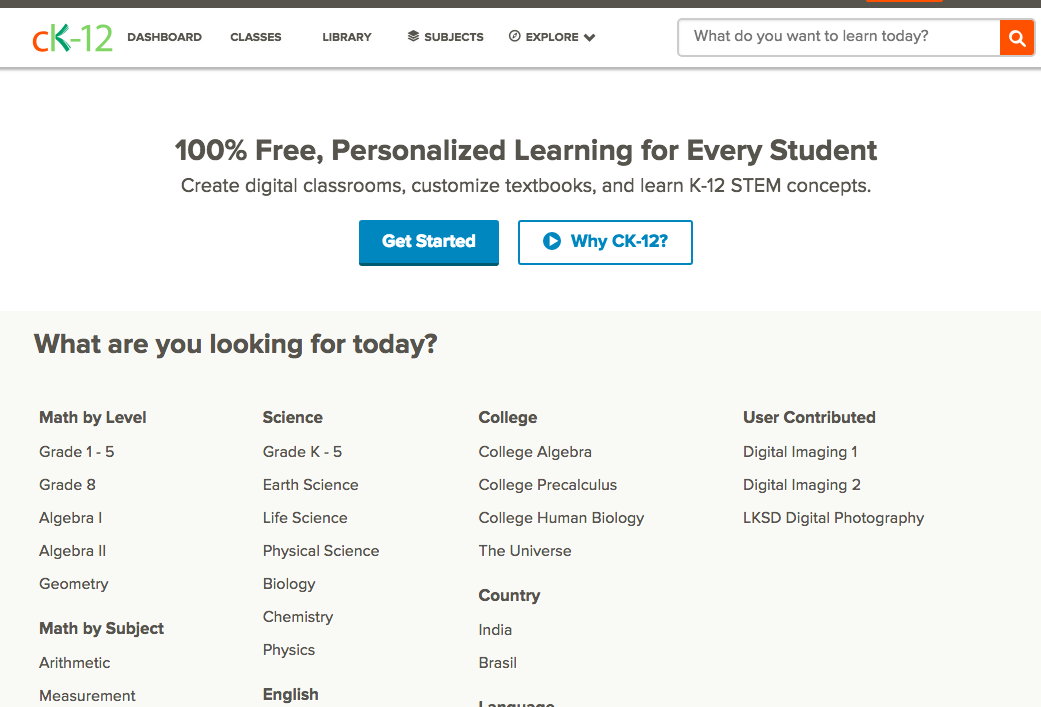The height and width of the screenshot is (707, 1041).
Task: Go to the Classes menu item
Action: [256, 37]
